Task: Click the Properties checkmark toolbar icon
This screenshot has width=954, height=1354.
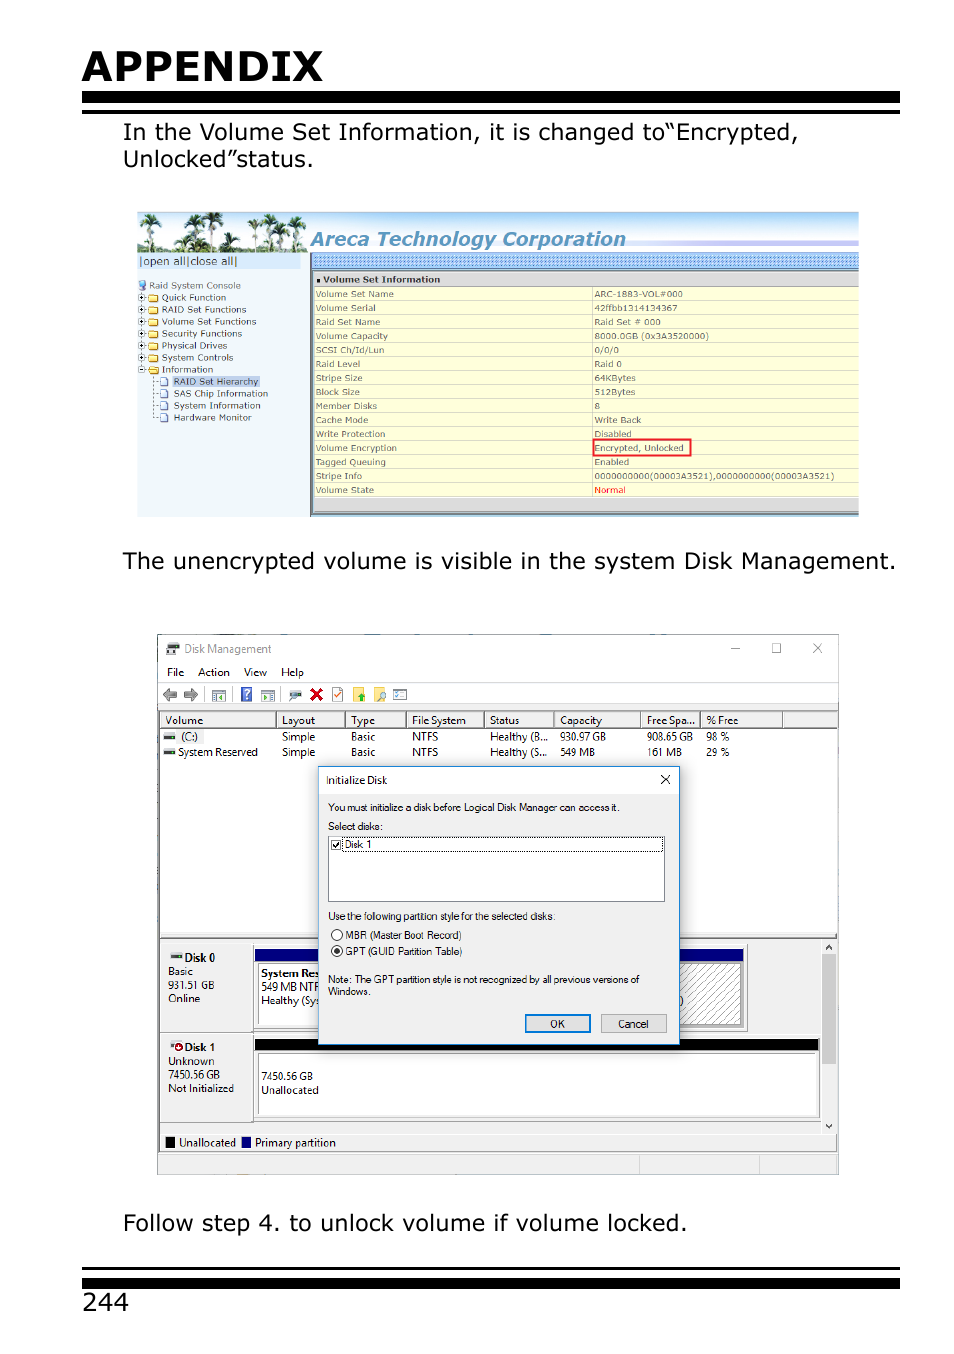Action: (x=338, y=695)
